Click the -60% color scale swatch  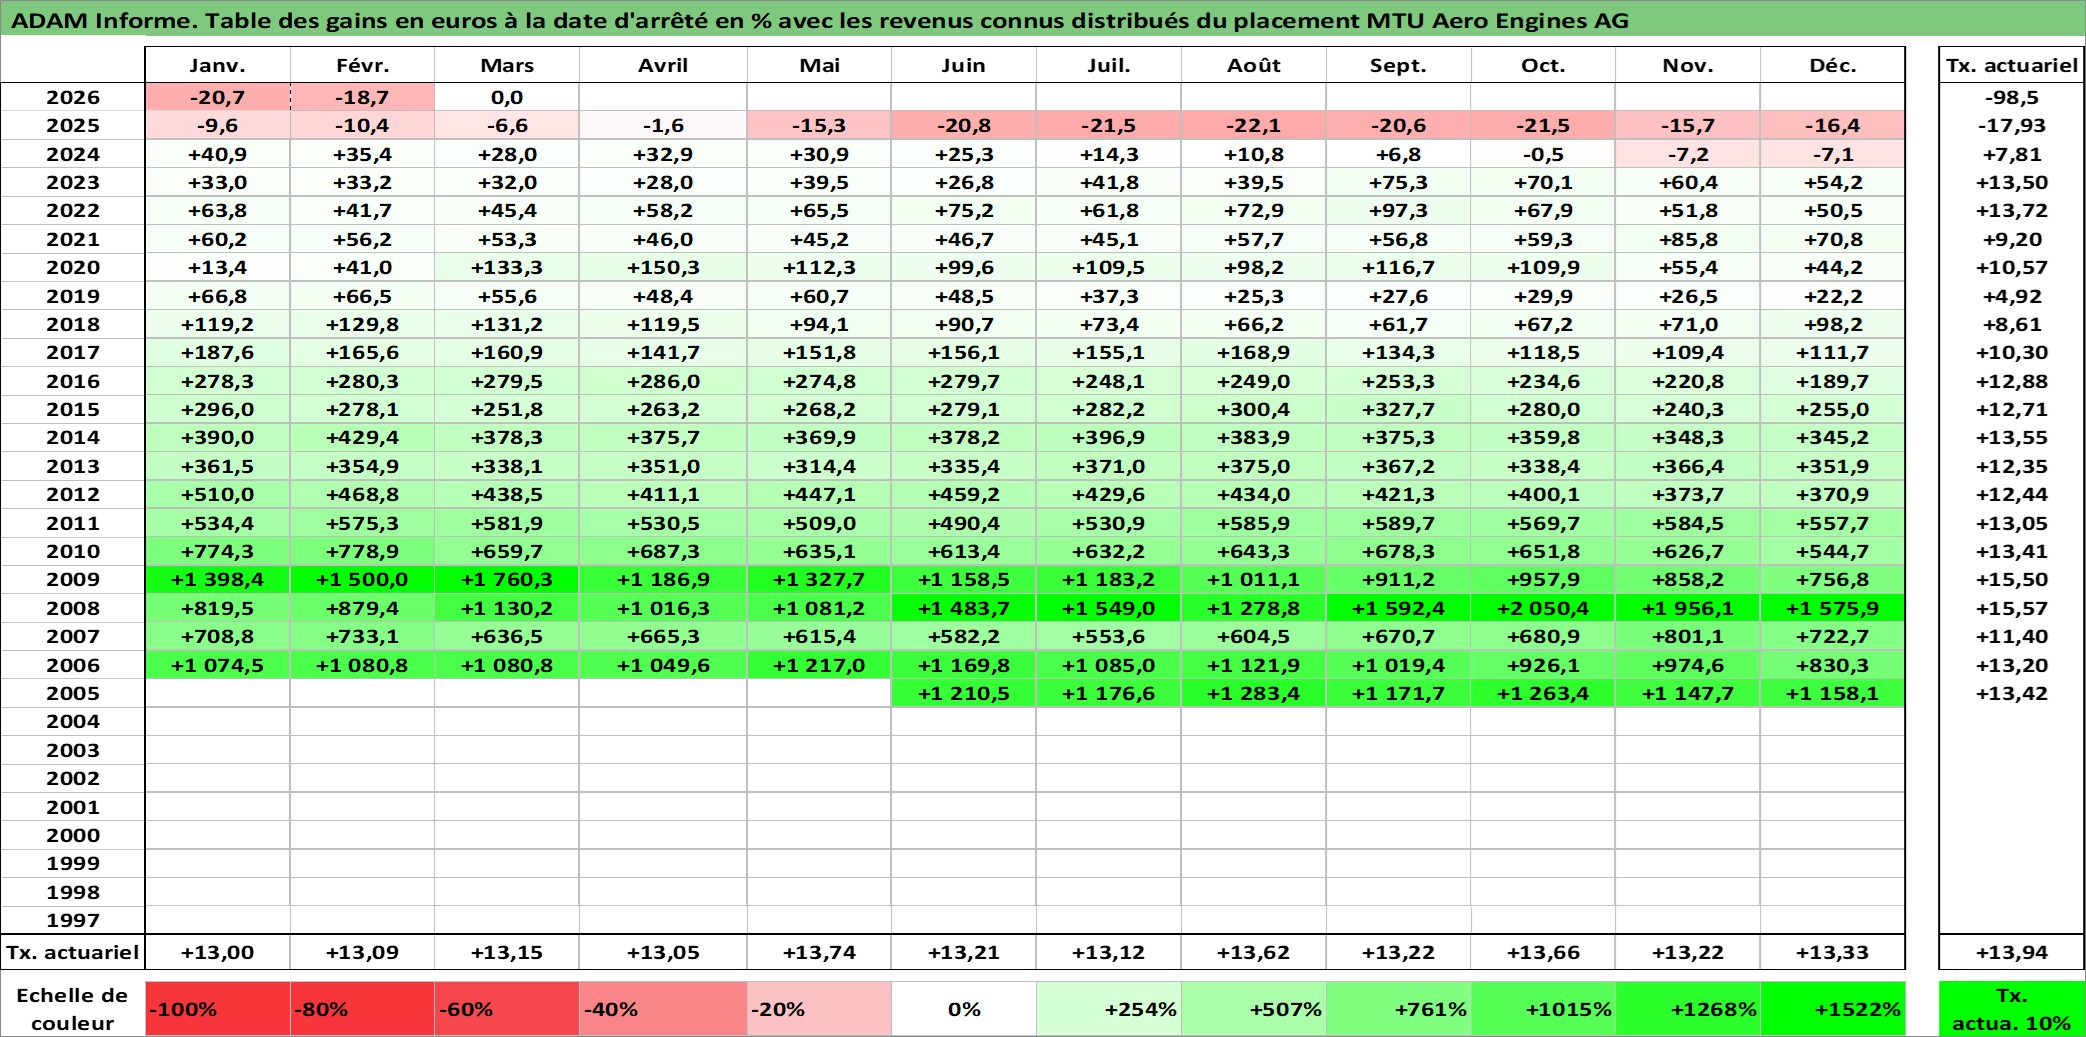(507, 1009)
